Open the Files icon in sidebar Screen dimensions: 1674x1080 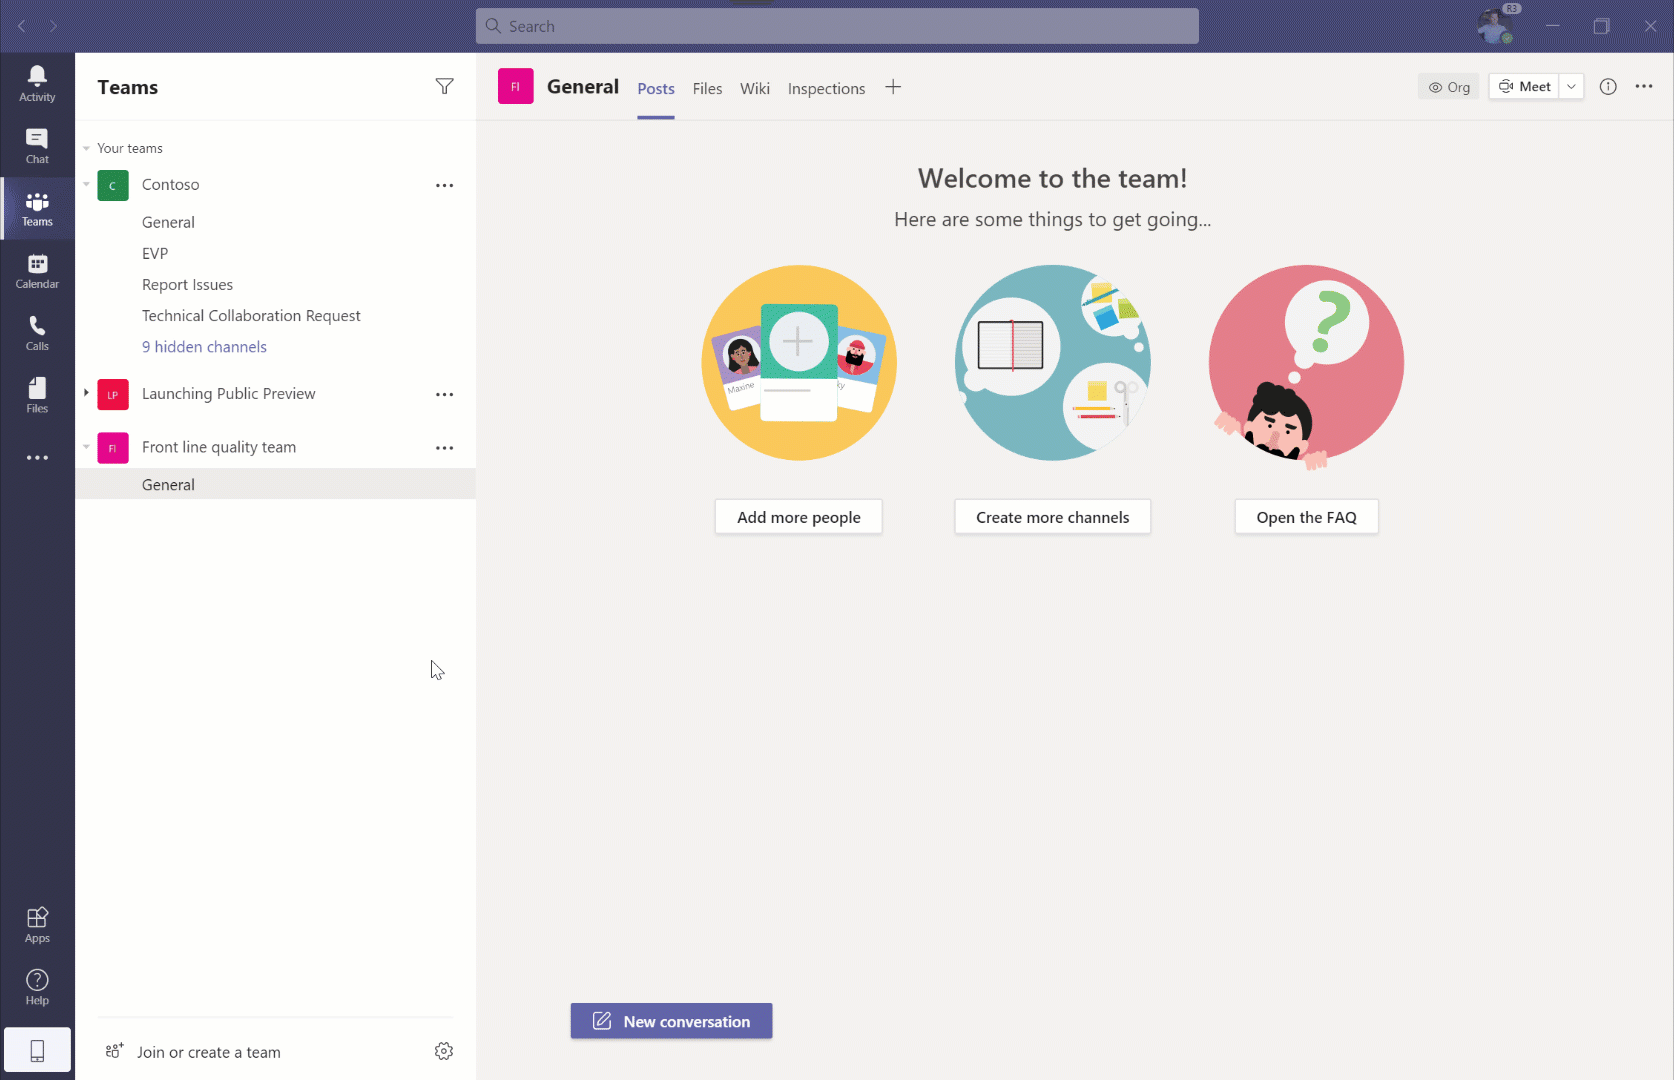37,395
